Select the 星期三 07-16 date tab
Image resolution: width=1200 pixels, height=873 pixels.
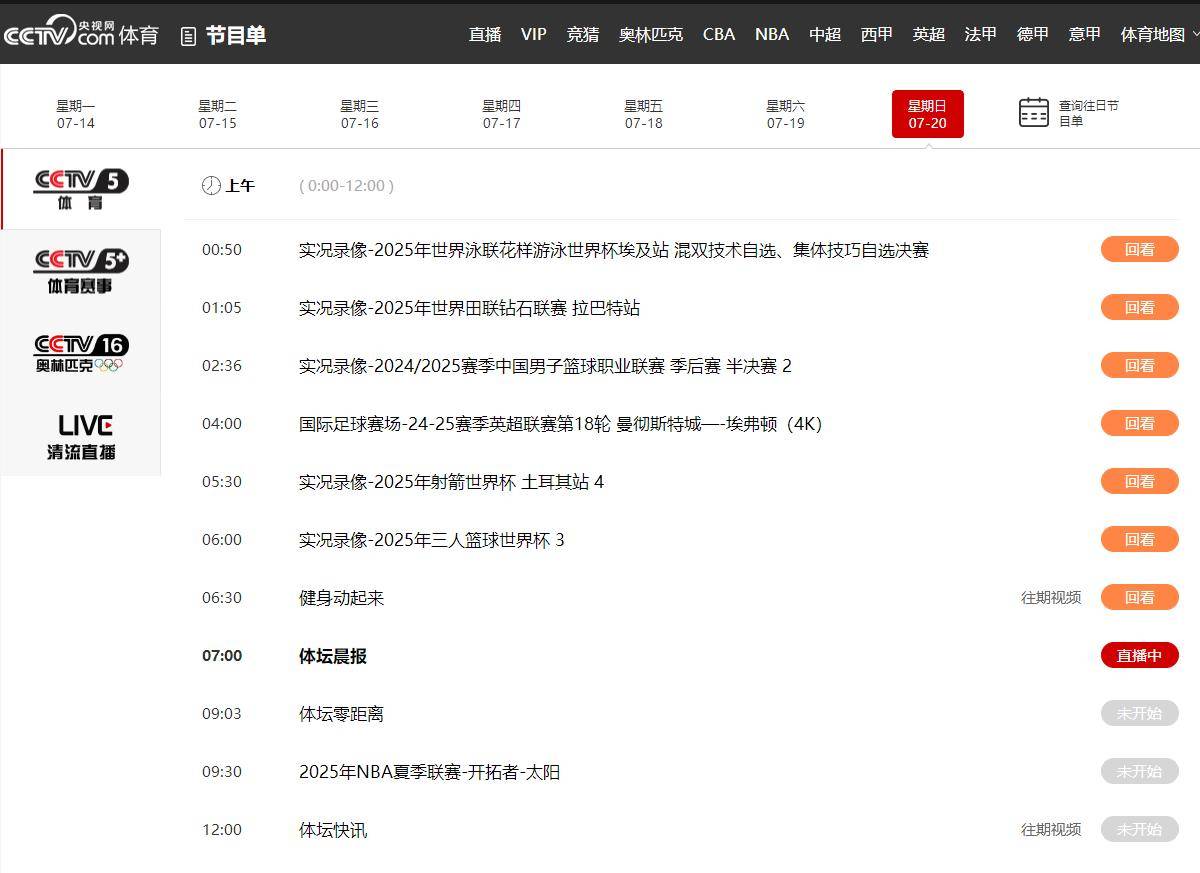pyautogui.click(x=360, y=114)
